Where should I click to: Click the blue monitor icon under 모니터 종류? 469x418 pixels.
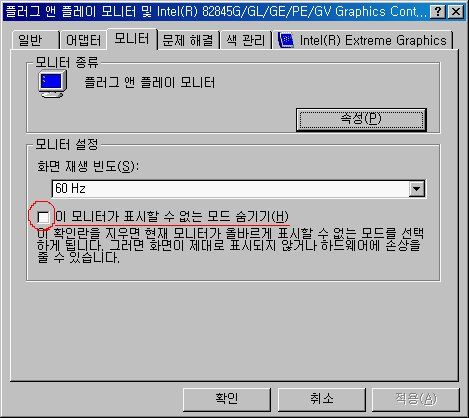(53, 83)
